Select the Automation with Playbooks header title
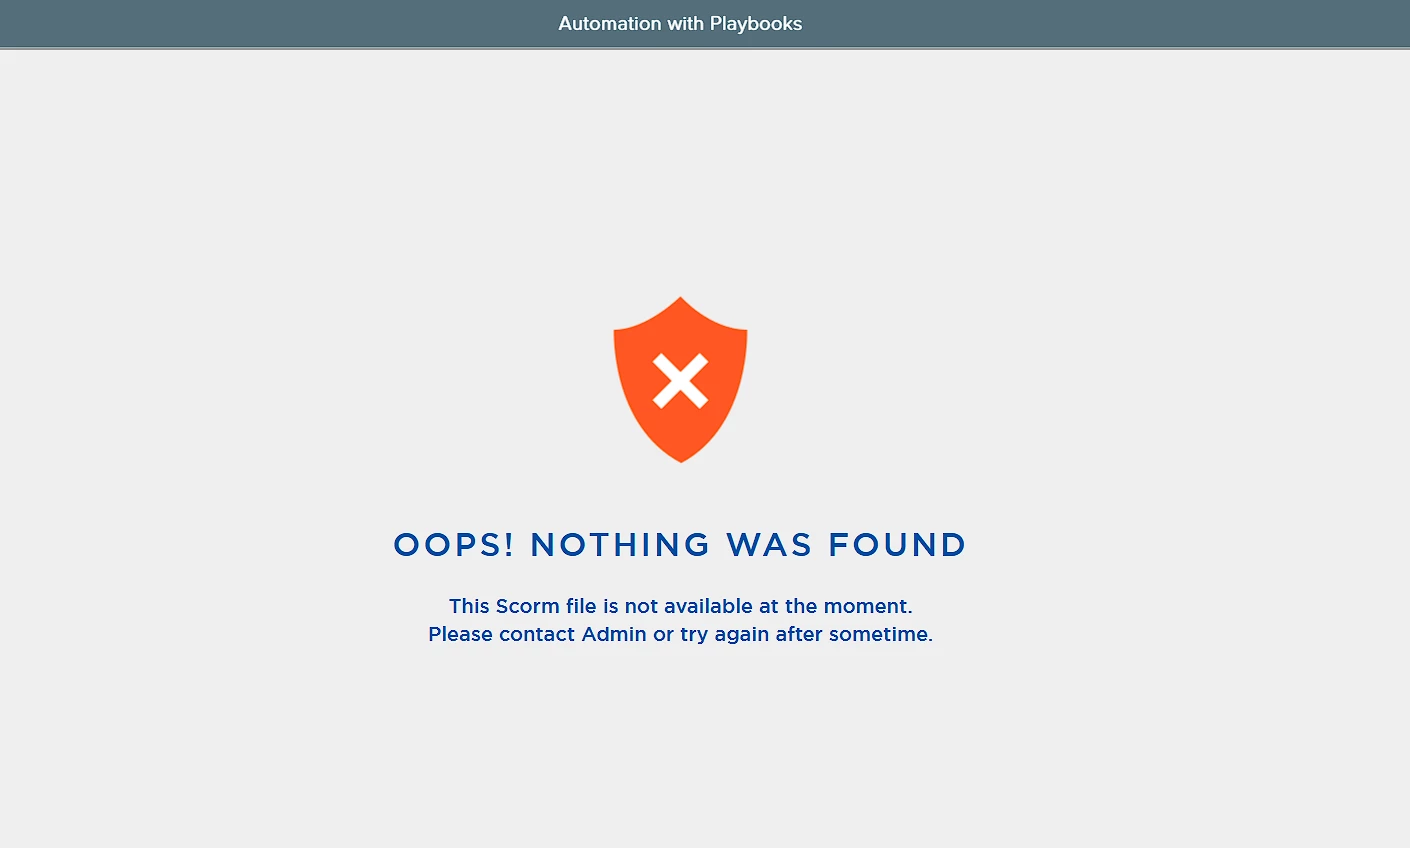This screenshot has height=848, width=1410. 680,23
